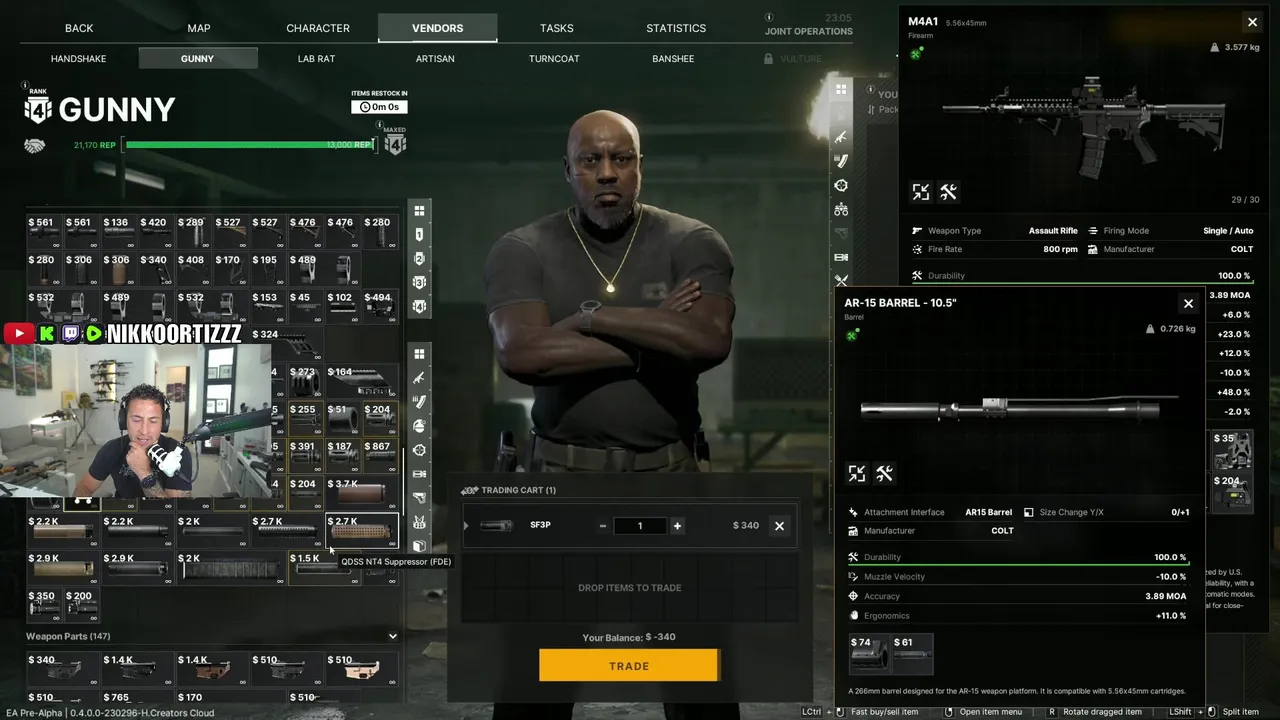1280x720 pixels.
Task: Open the Character tab
Action: [x=318, y=28]
